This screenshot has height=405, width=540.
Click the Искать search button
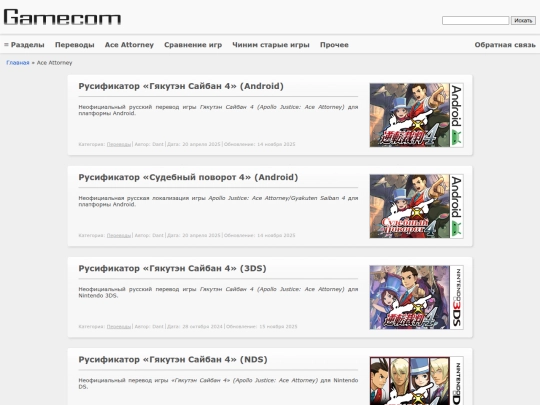pyautogui.click(x=523, y=21)
